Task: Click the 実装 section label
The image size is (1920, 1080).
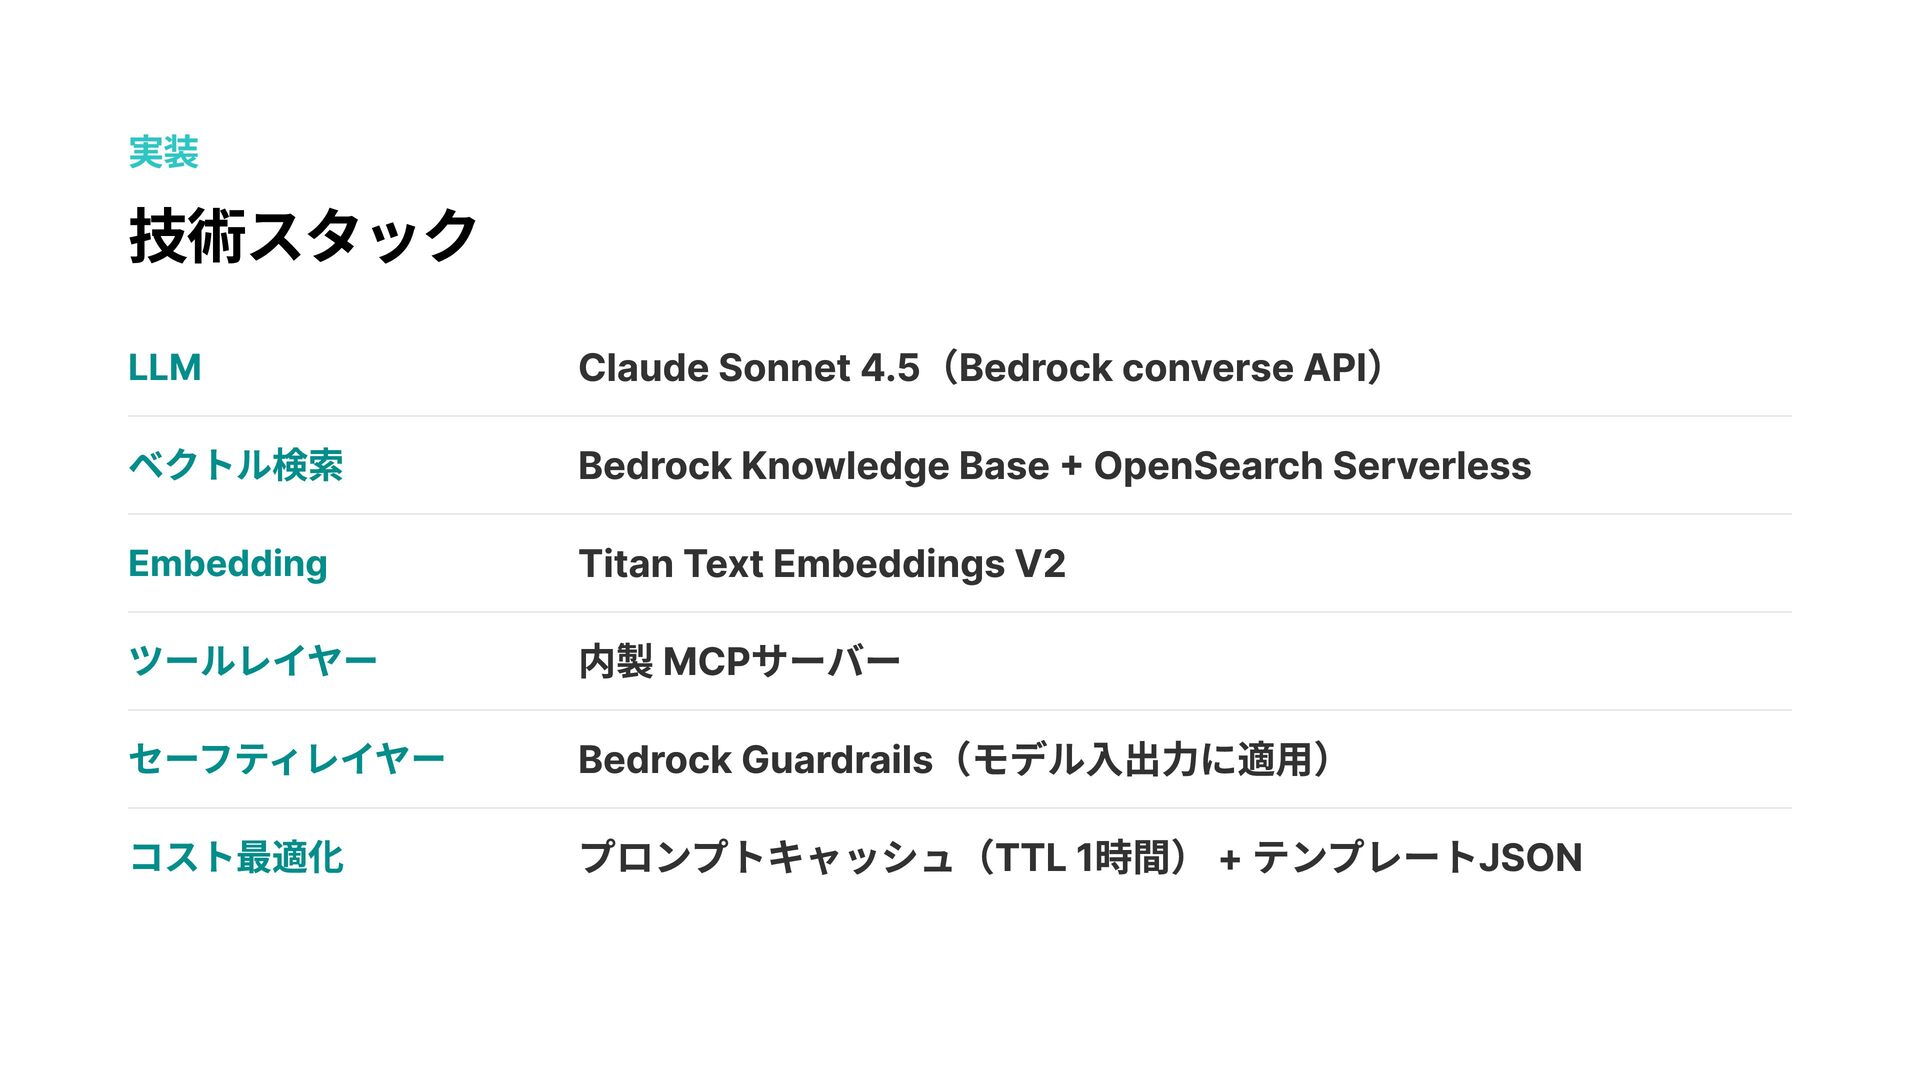Action: click(x=164, y=153)
